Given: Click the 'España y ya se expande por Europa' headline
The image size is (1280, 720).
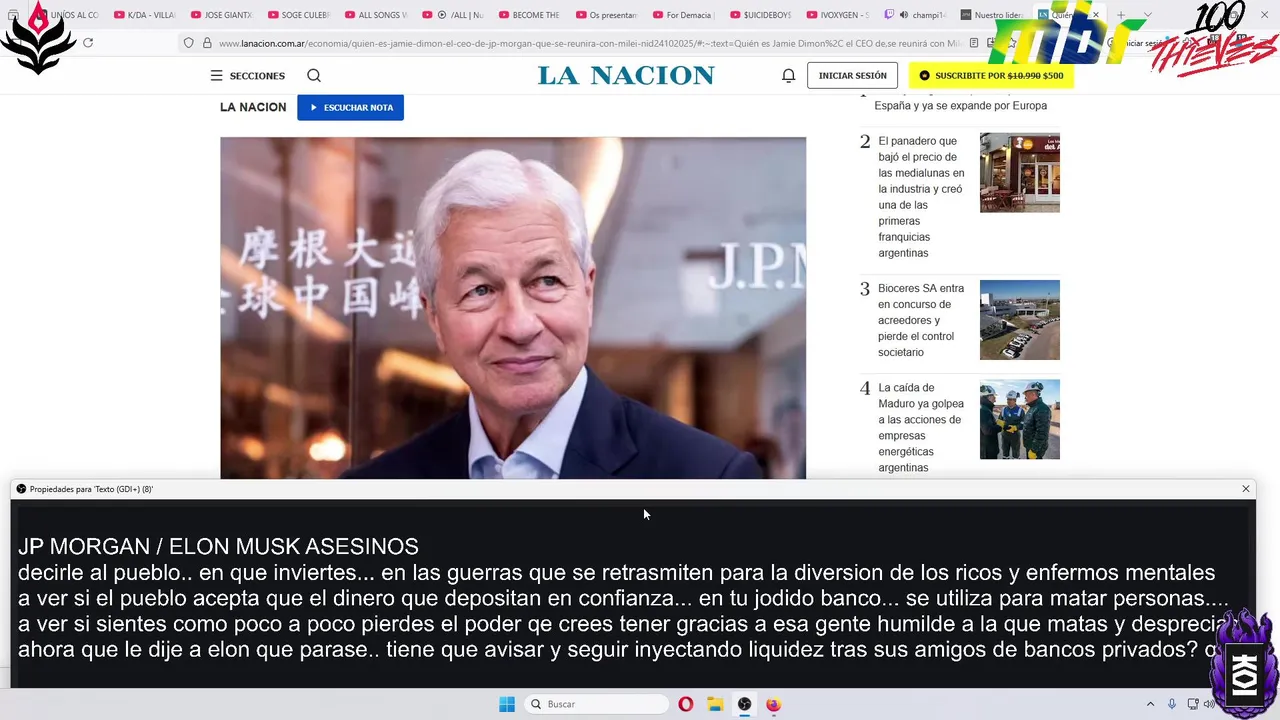Looking at the screenshot, I should (961, 106).
